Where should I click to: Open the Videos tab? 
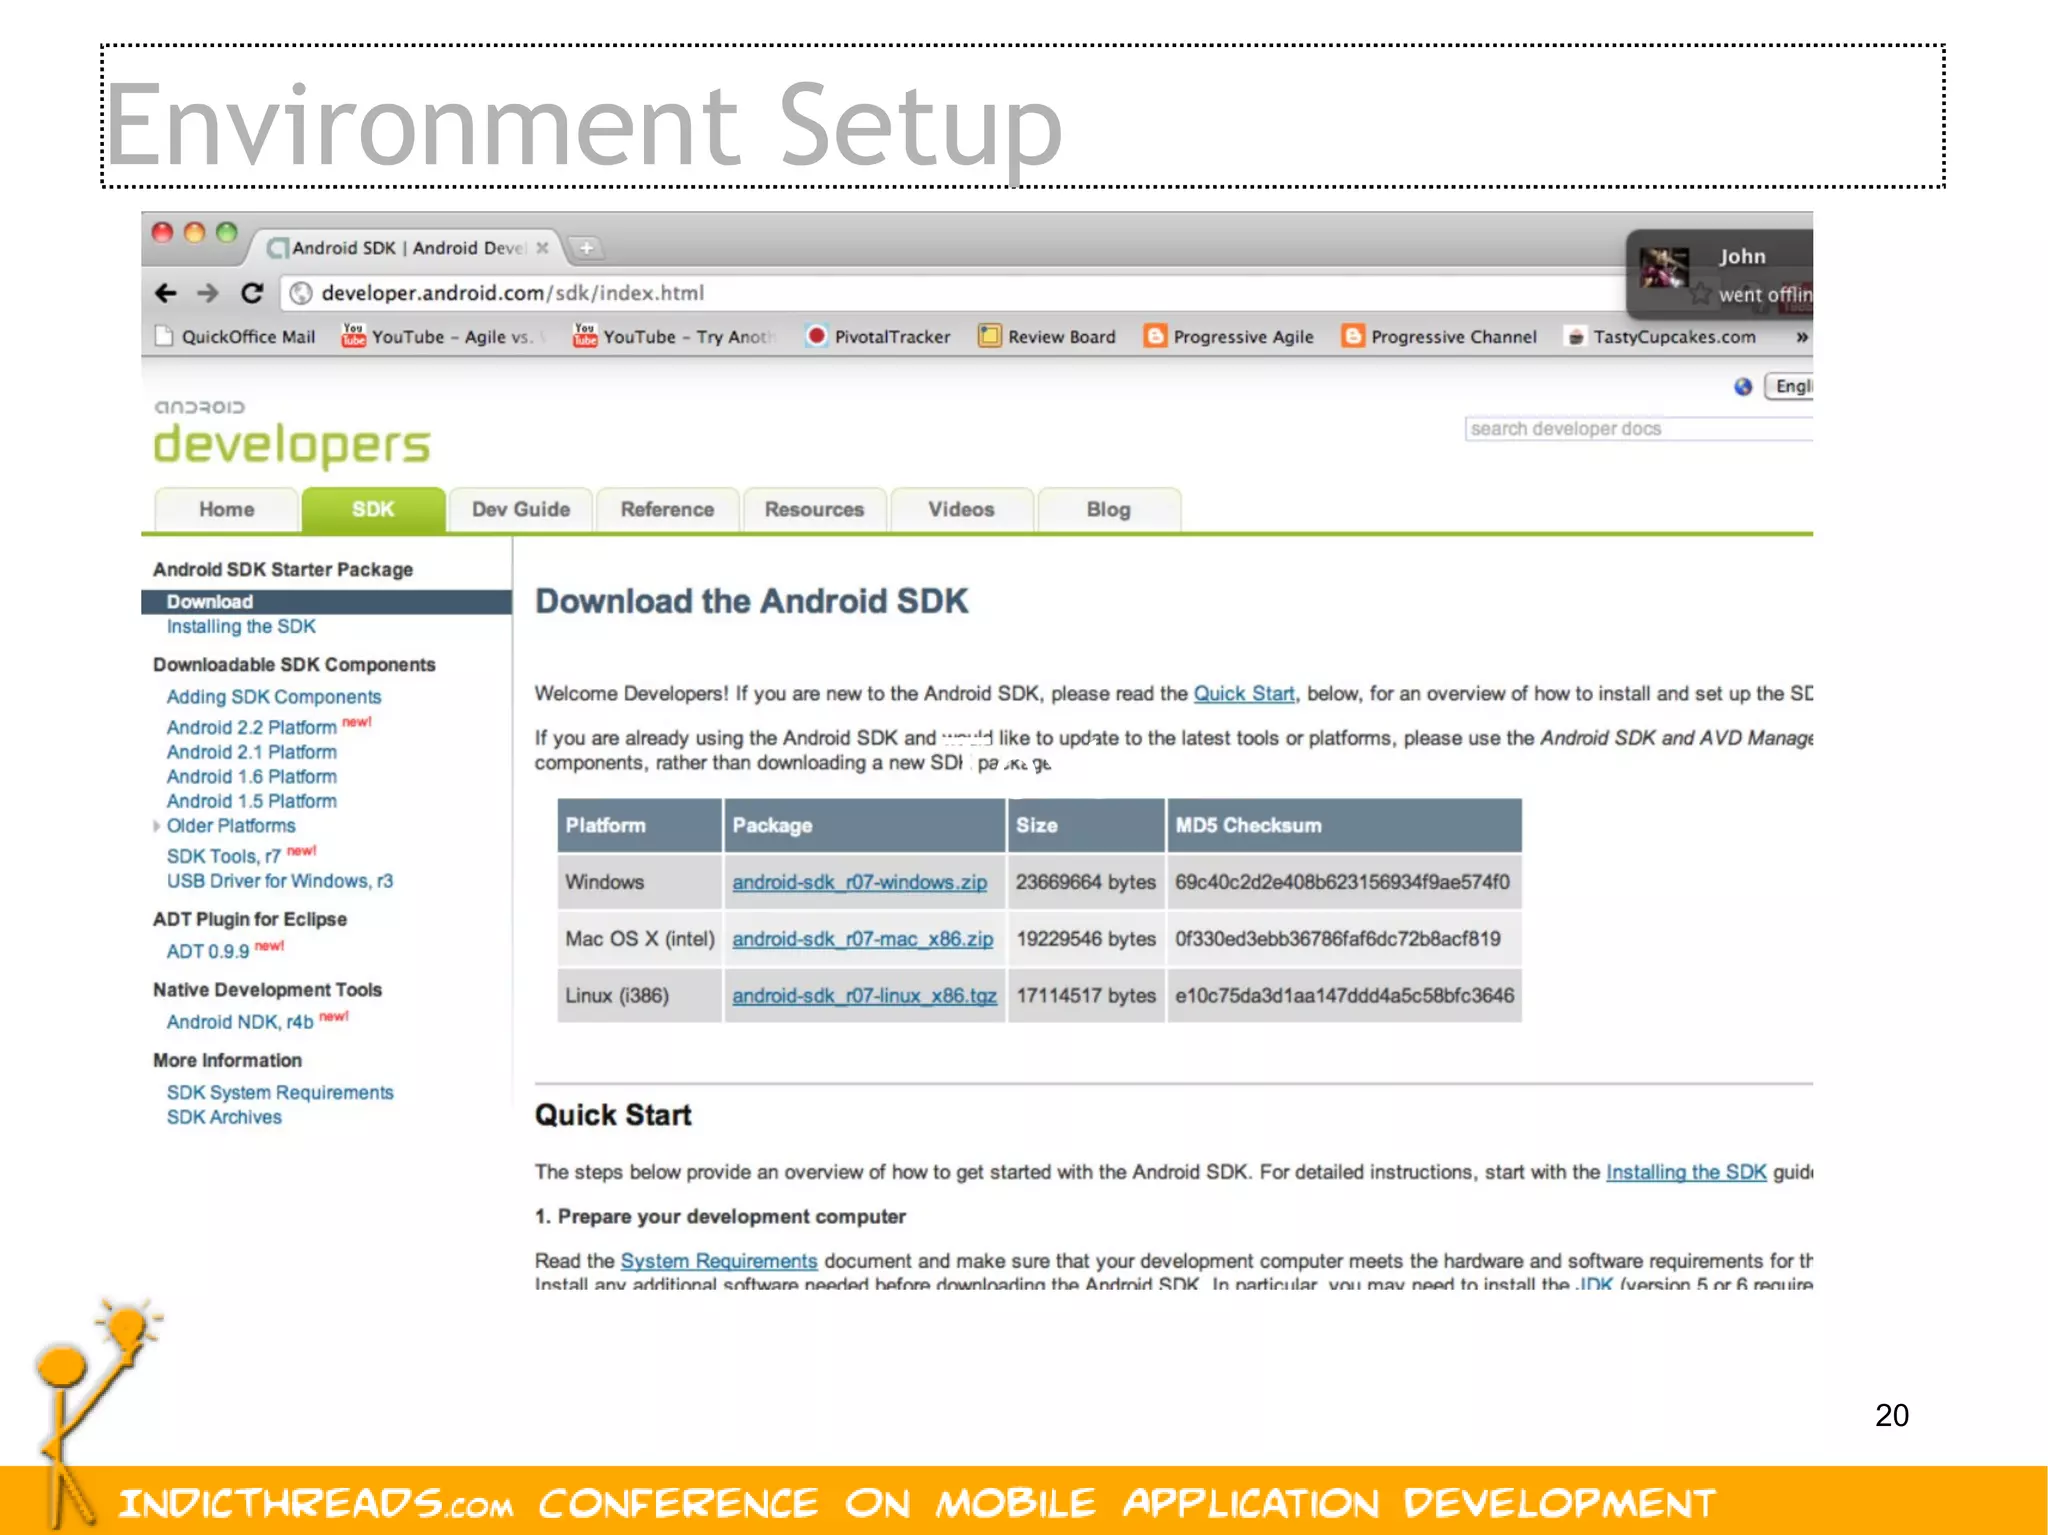tap(961, 510)
